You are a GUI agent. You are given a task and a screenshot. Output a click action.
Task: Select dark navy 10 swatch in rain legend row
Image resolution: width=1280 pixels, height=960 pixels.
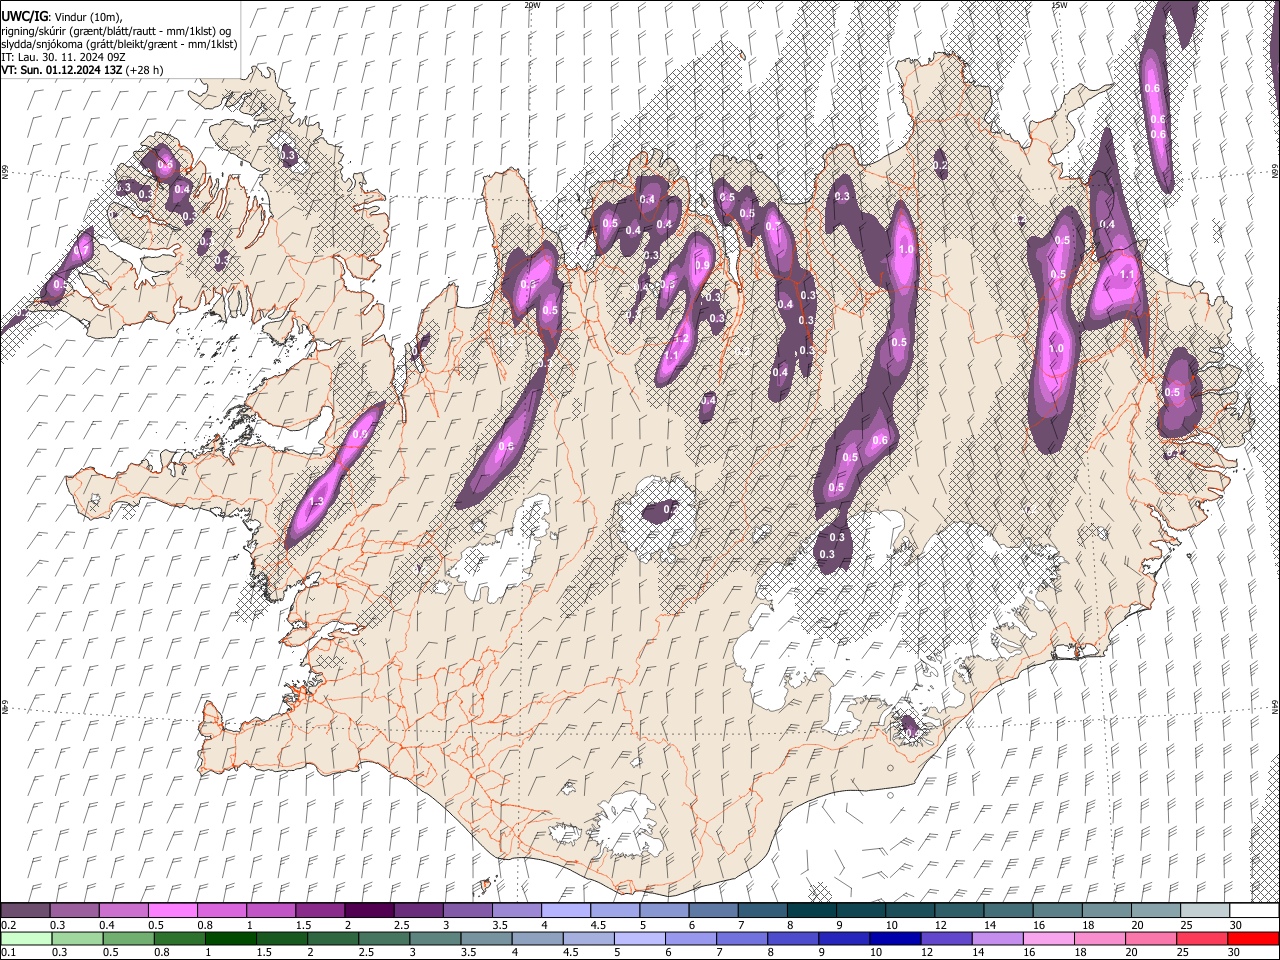pyautogui.click(x=895, y=938)
